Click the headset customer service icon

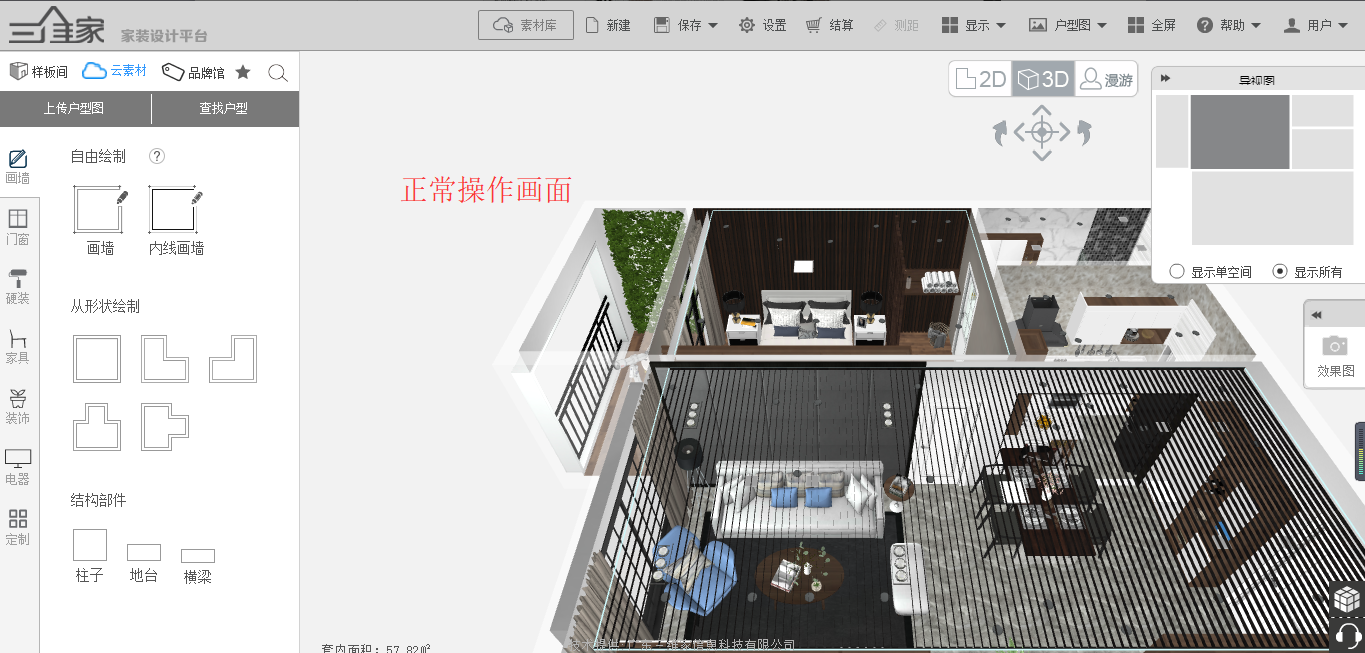point(1347,635)
